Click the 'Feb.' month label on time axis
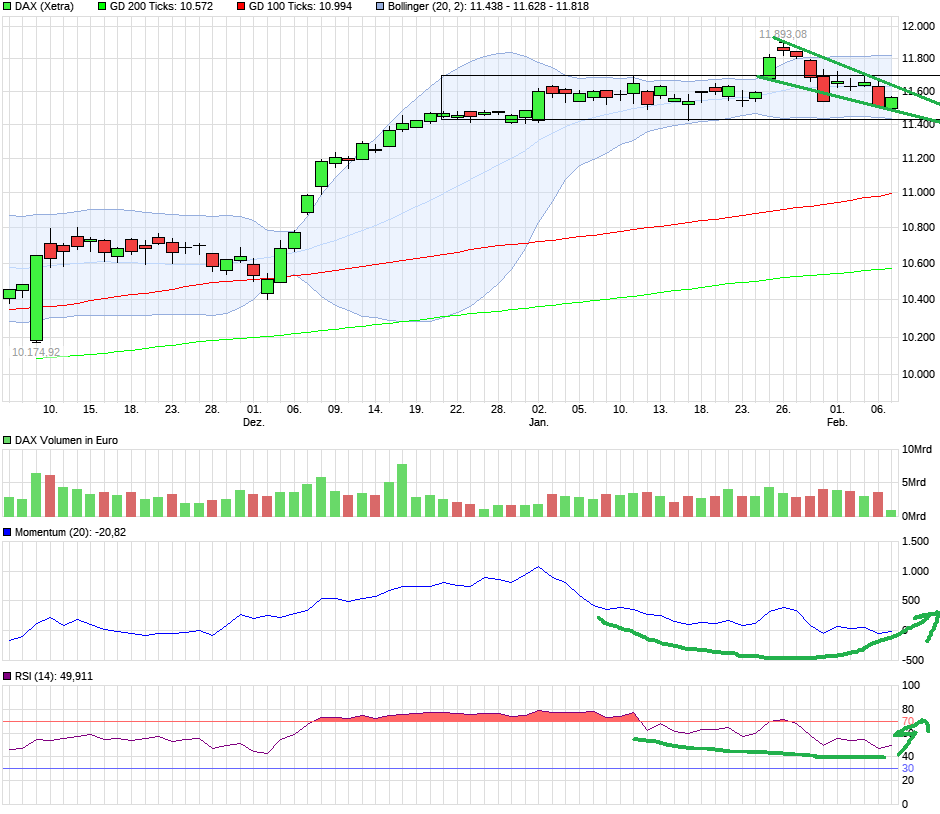 (837, 422)
